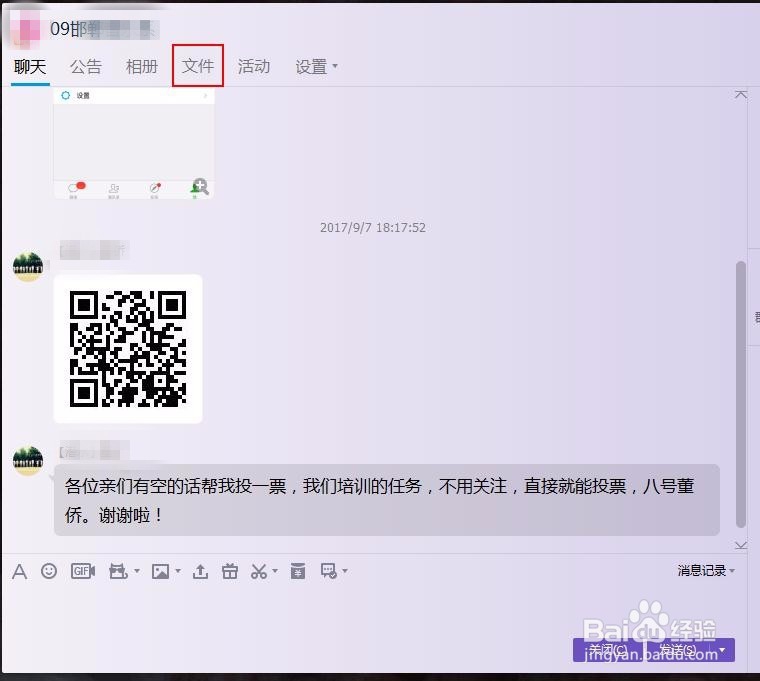Click the gift icon
This screenshot has height=681, width=760.
pos(230,571)
